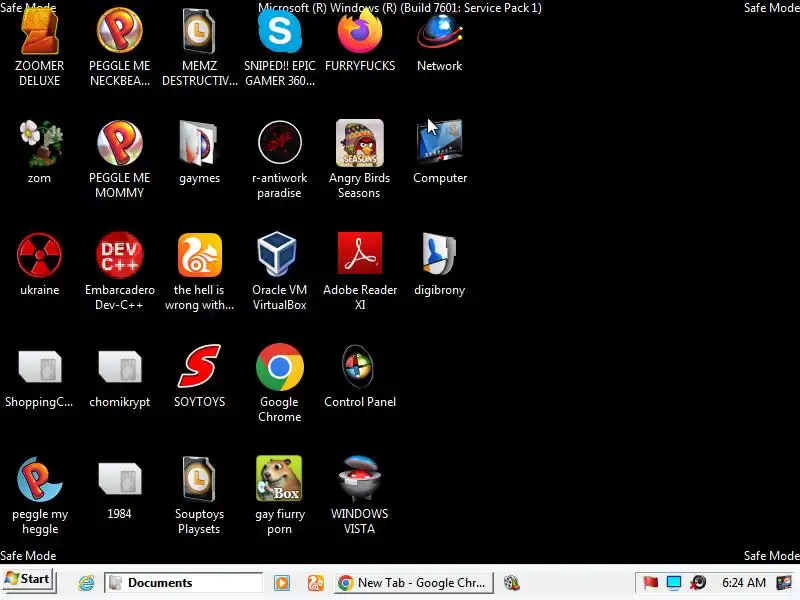This screenshot has width=800, height=600.
Task: Click the peggle my heggle icon
Action: click(x=39, y=479)
